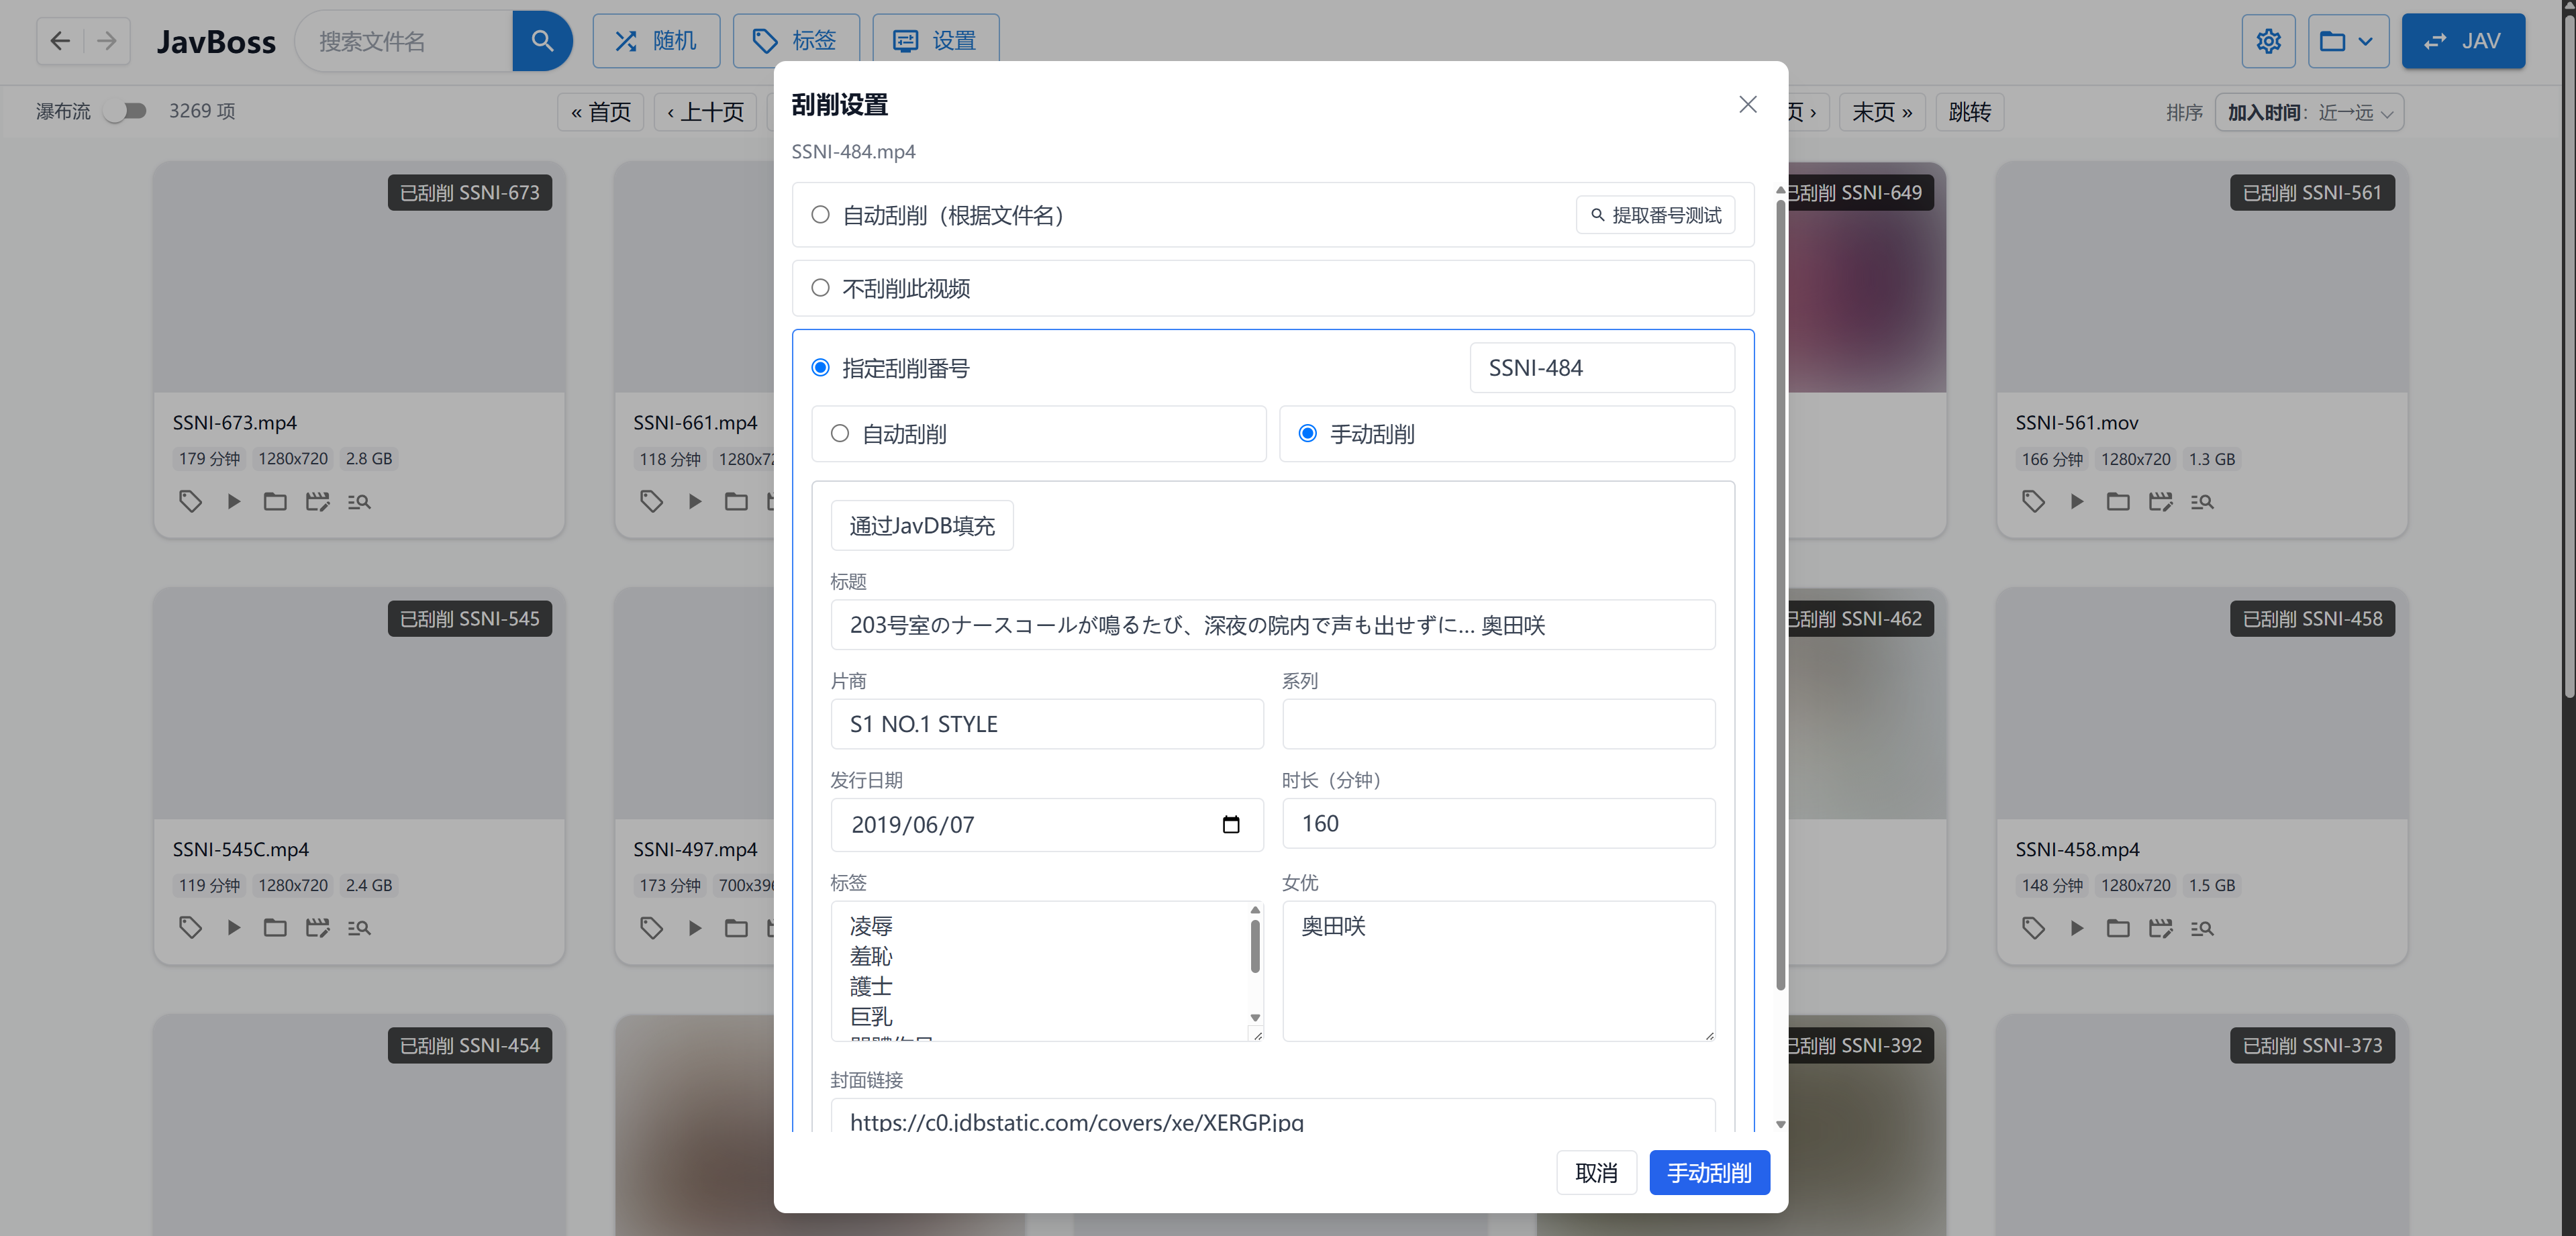Open folder of SSNI-545C.mp4
2576x1236 pixels.
click(x=275, y=927)
